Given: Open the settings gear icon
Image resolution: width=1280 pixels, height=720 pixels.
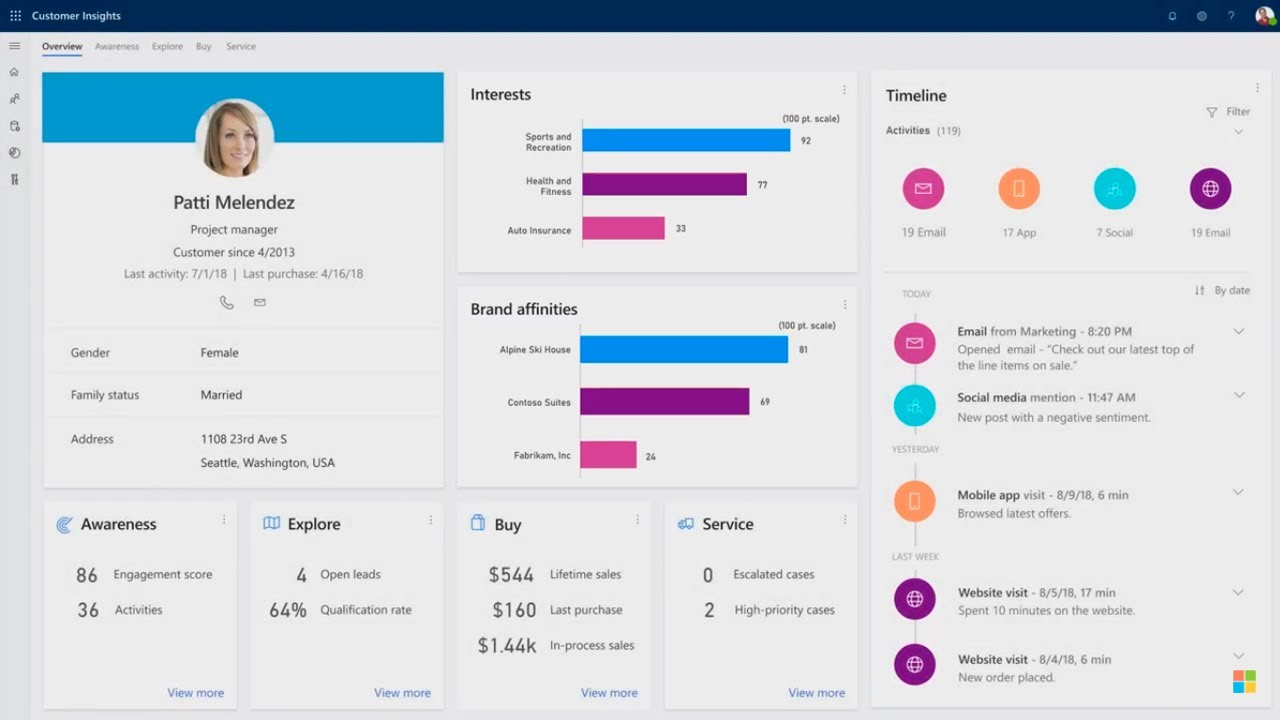Looking at the screenshot, I should (x=1202, y=16).
